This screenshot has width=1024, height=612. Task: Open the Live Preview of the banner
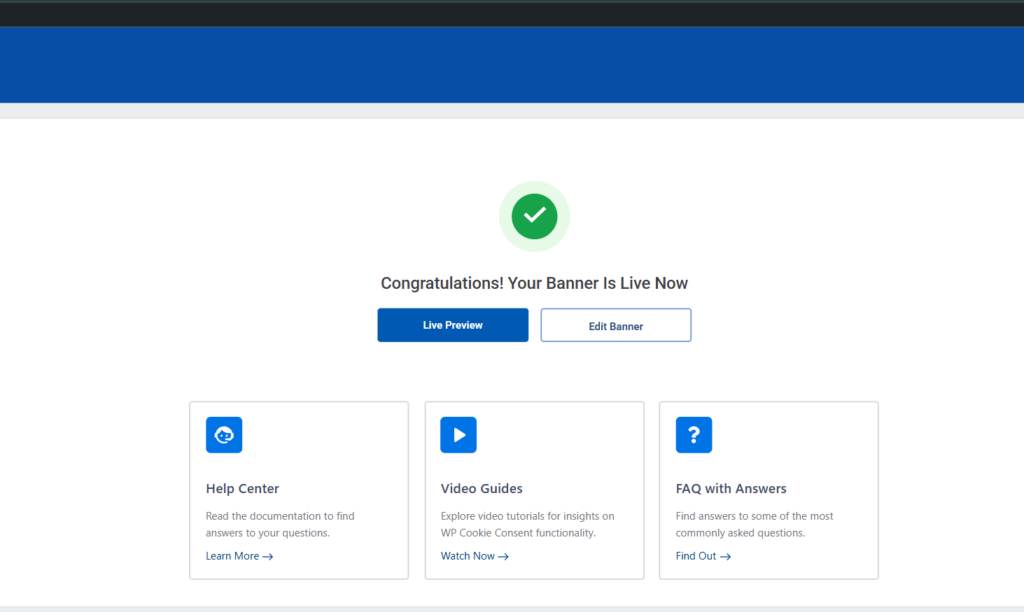point(452,325)
